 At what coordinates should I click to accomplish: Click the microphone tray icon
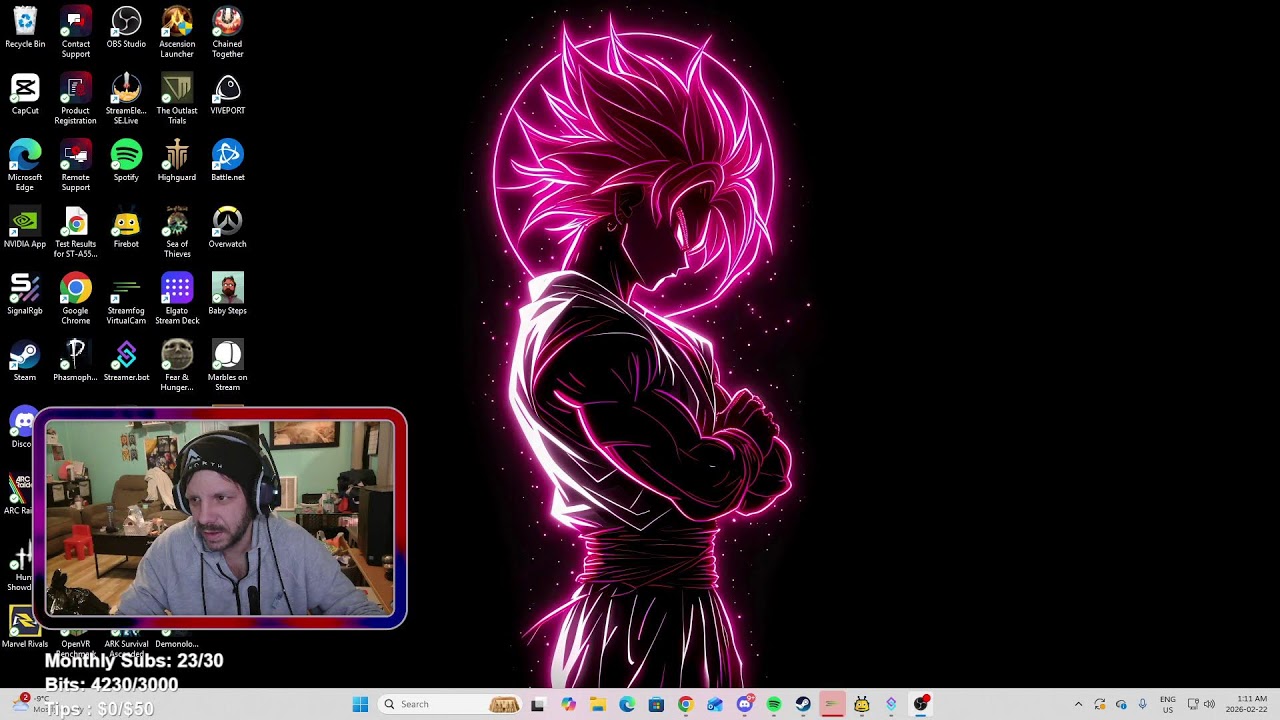click(1142, 704)
